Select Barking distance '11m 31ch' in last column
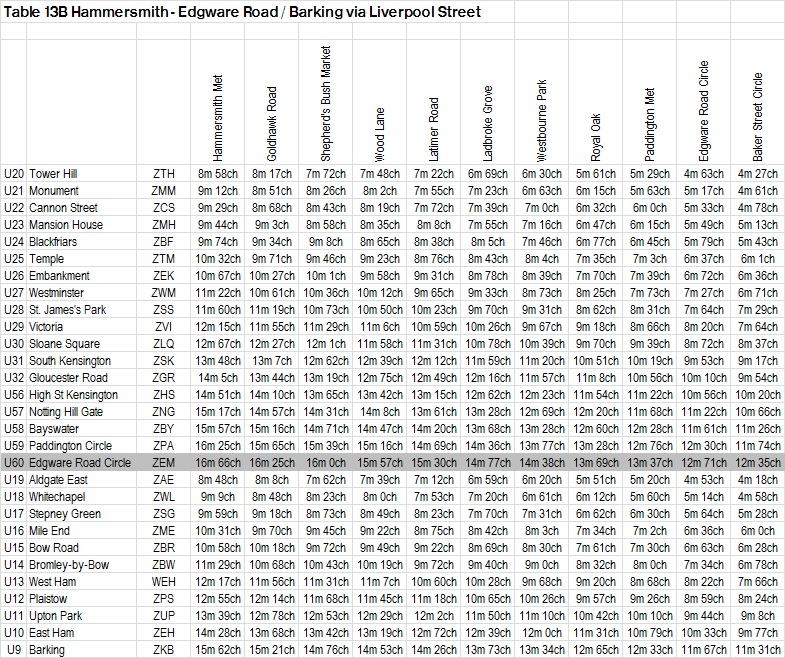The height and width of the screenshot is (658, 785). [x=758, y=650]
